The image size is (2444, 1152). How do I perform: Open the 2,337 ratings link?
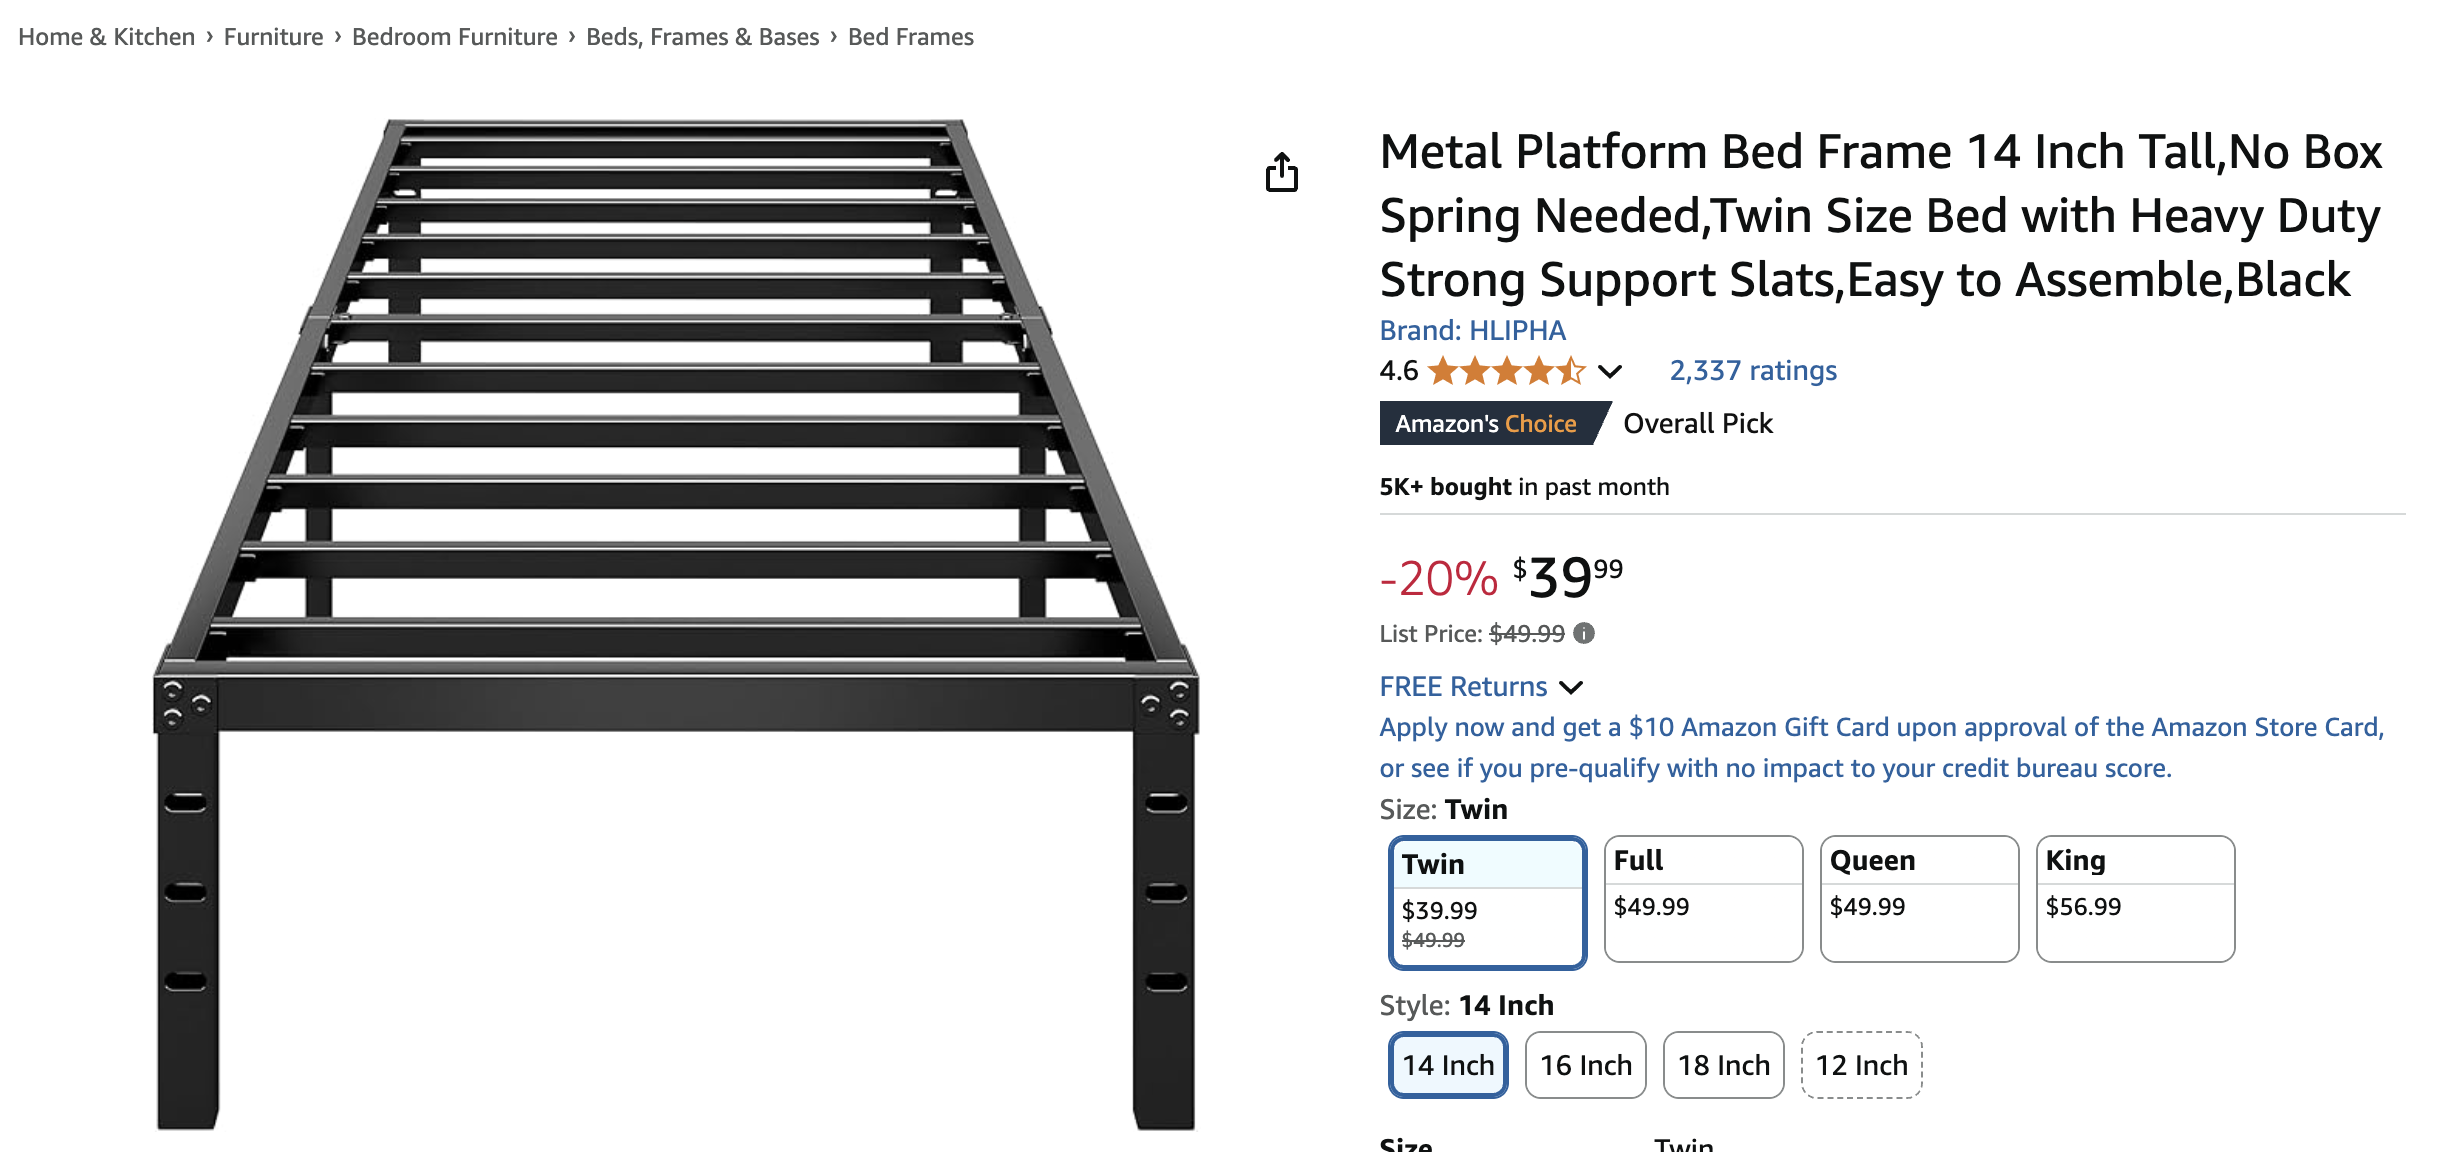(1753, 371)
